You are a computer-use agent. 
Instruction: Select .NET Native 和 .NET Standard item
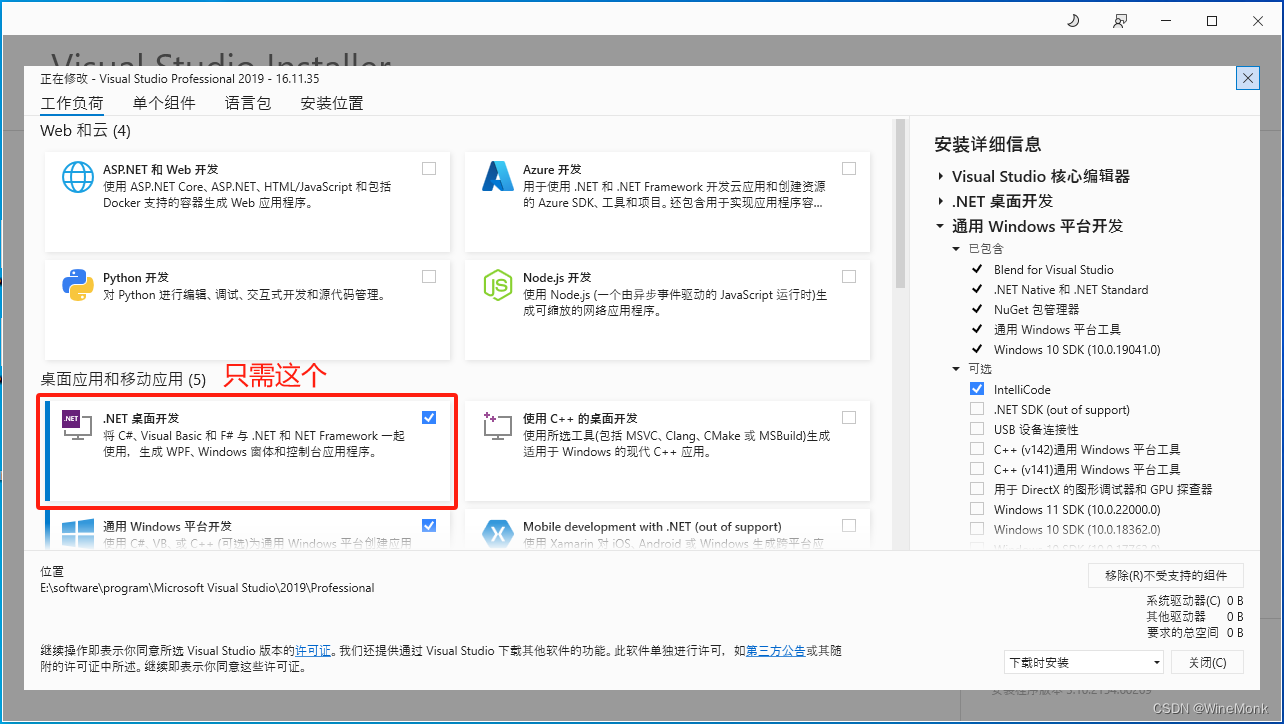(1071, 289)
